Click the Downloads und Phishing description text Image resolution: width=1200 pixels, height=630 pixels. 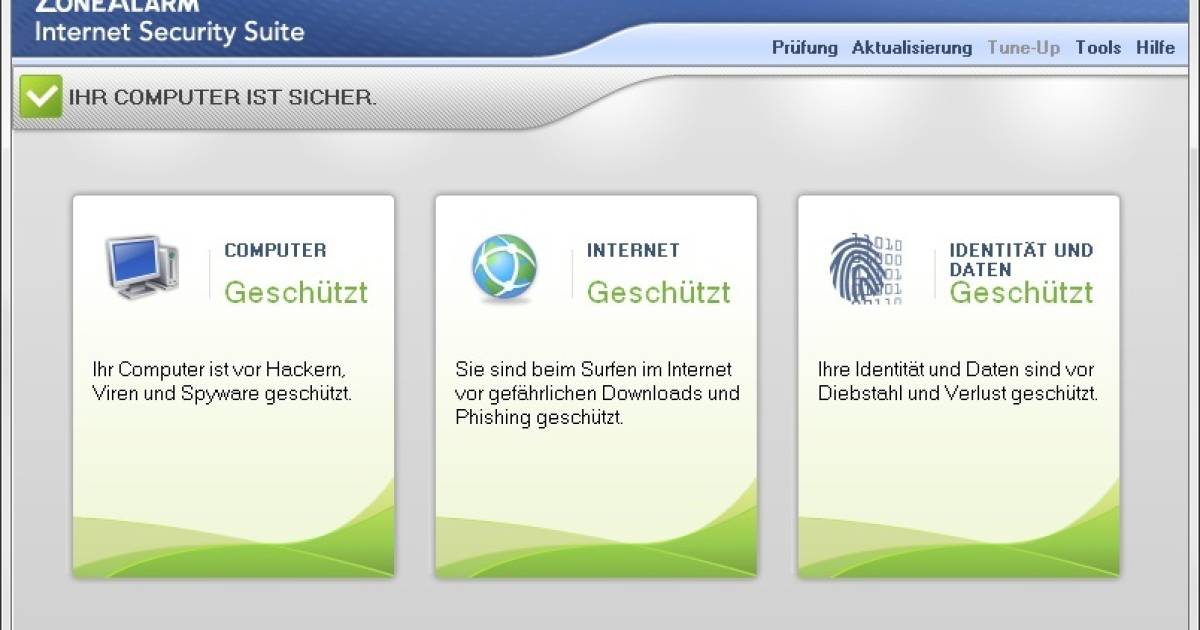(597, 393)
